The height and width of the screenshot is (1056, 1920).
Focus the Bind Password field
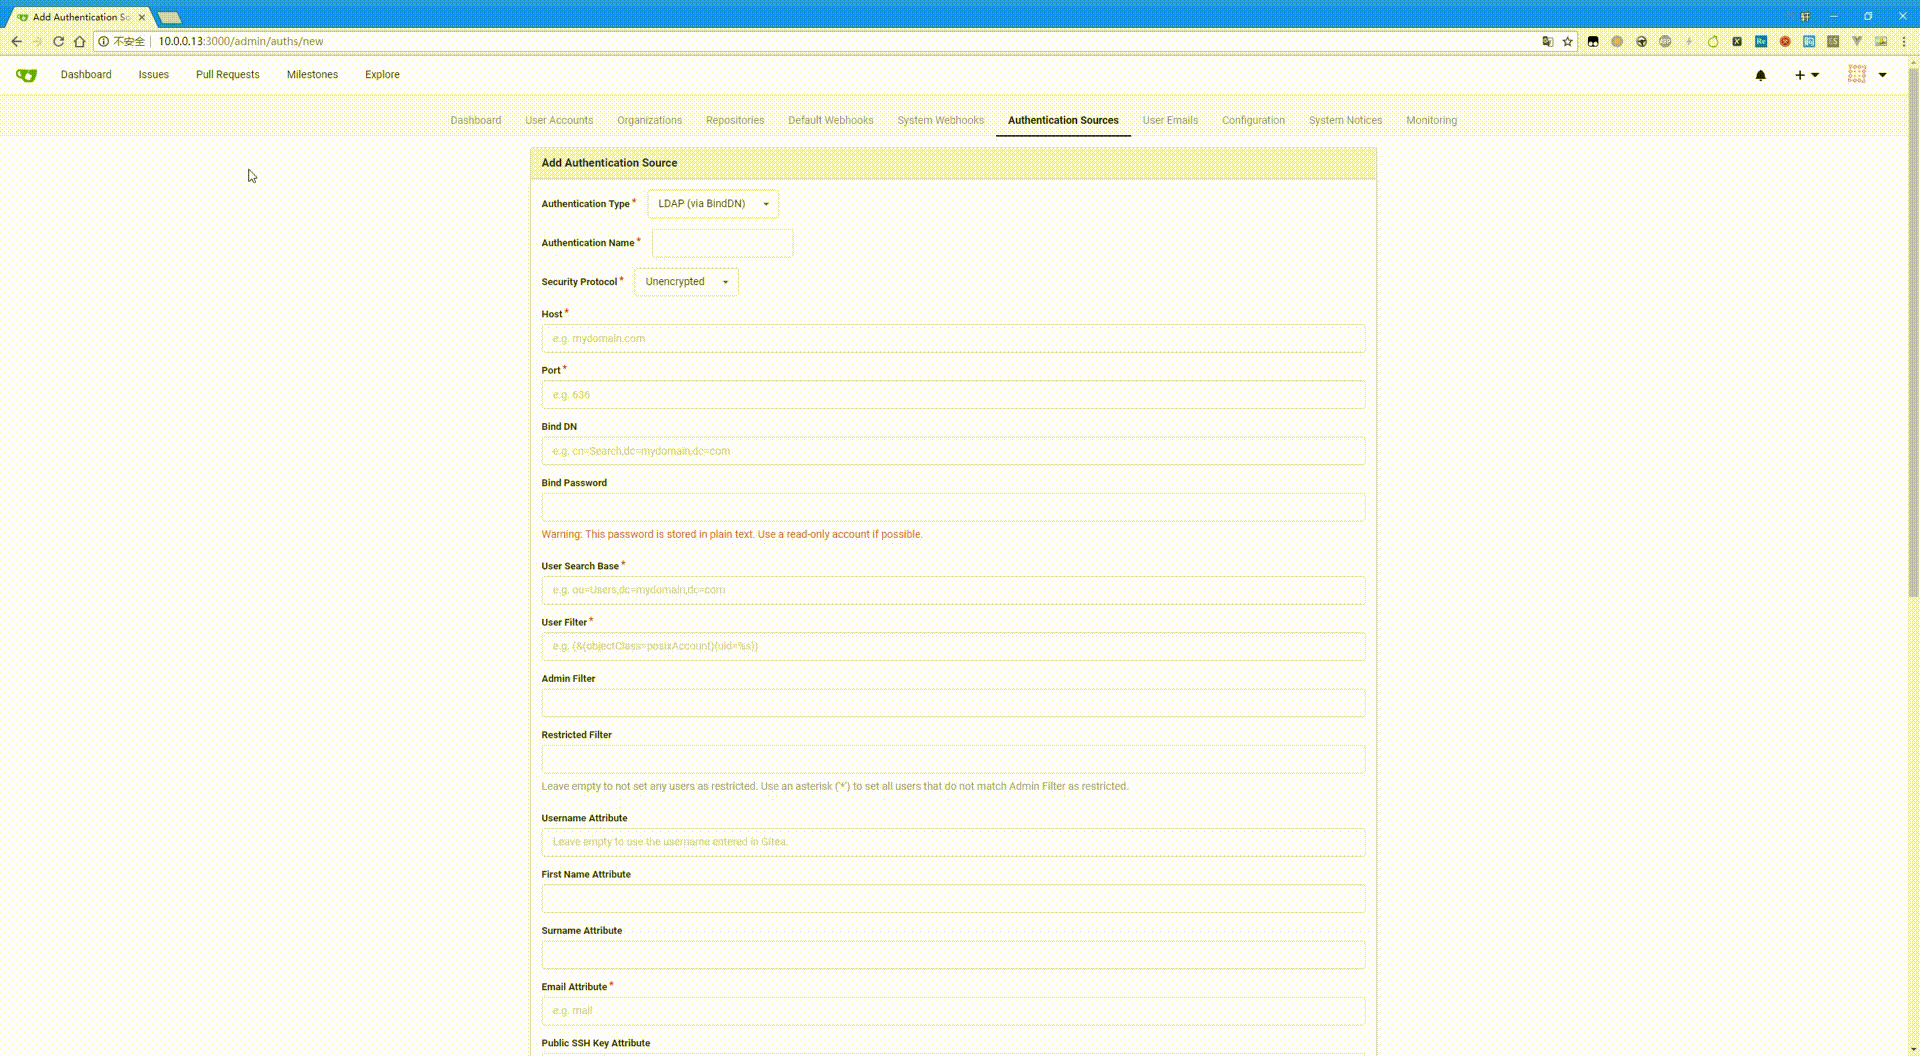coord(953,507)
